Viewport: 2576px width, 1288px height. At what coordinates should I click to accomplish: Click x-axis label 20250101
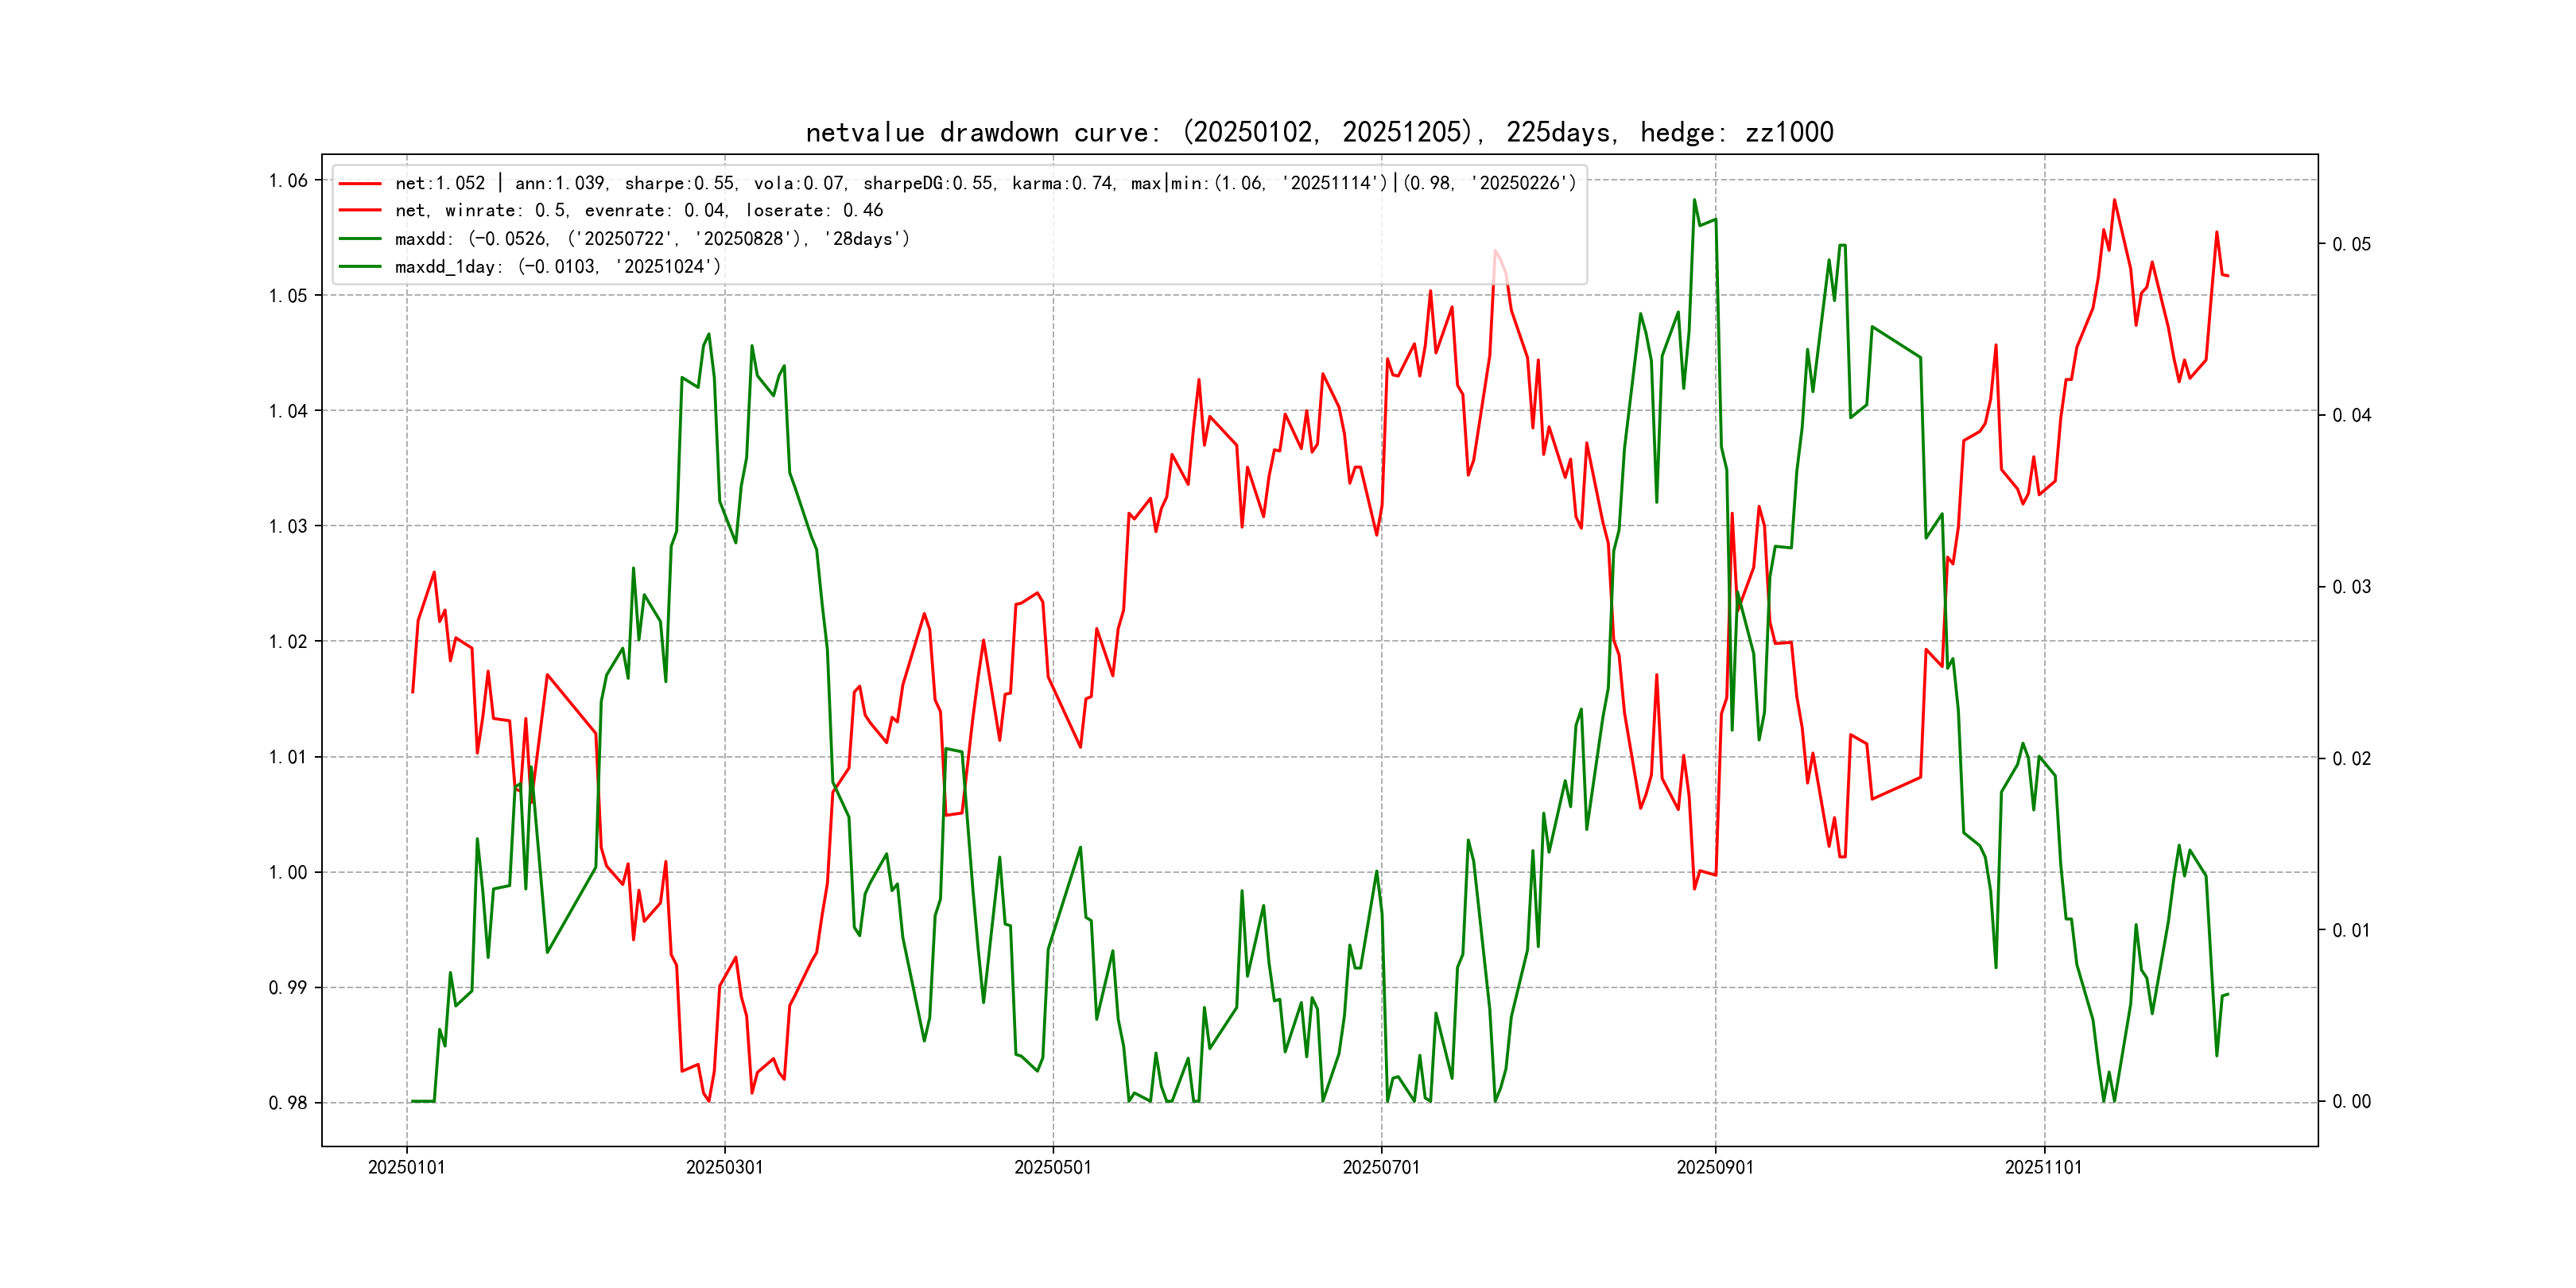pyautogui.click(x=406, y=1168)
